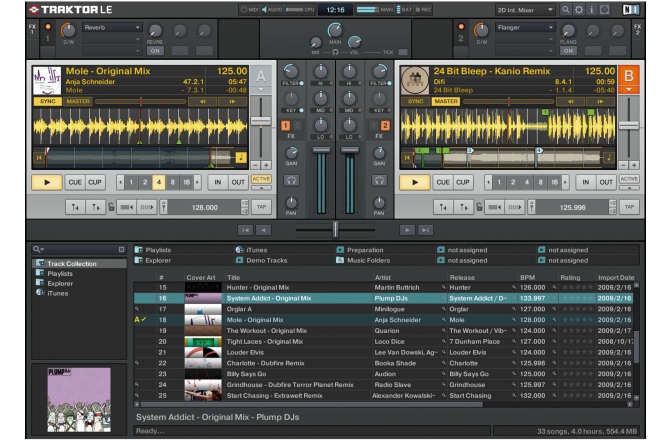Set loop IN on deck A

click(218, 182)
